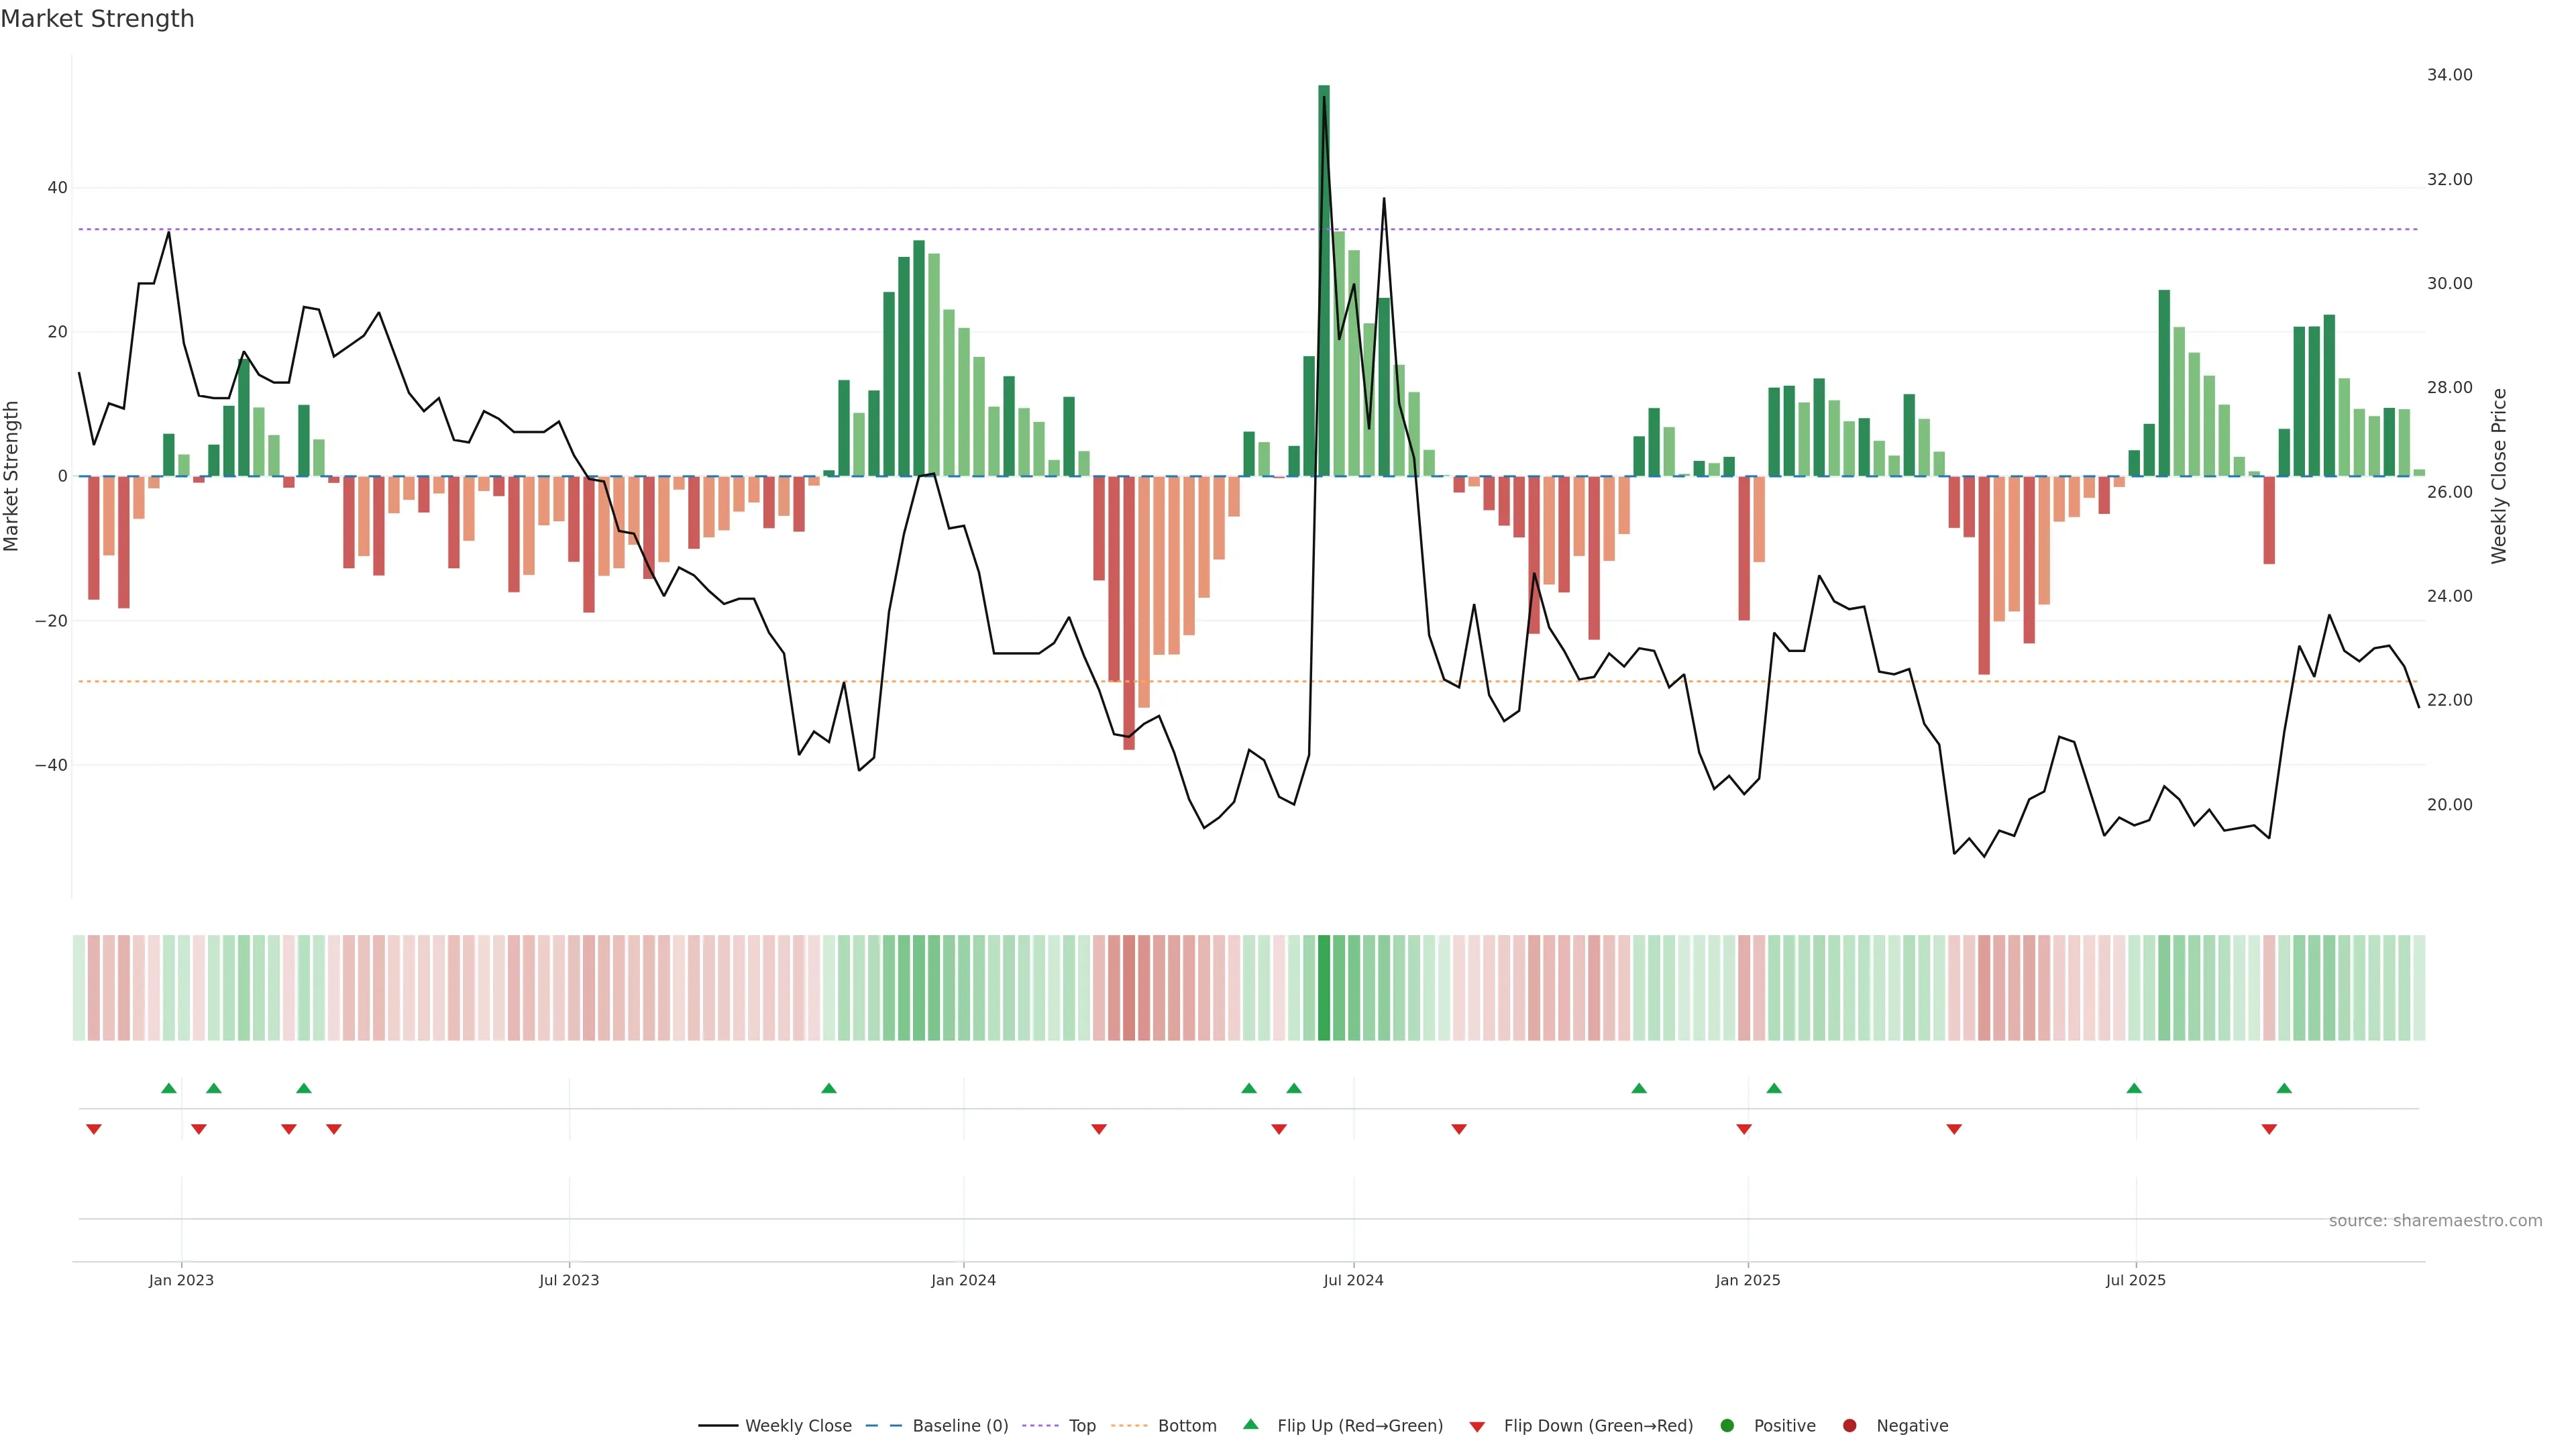Click the darkest green heatmap strip cell

tap(1324, 988)
